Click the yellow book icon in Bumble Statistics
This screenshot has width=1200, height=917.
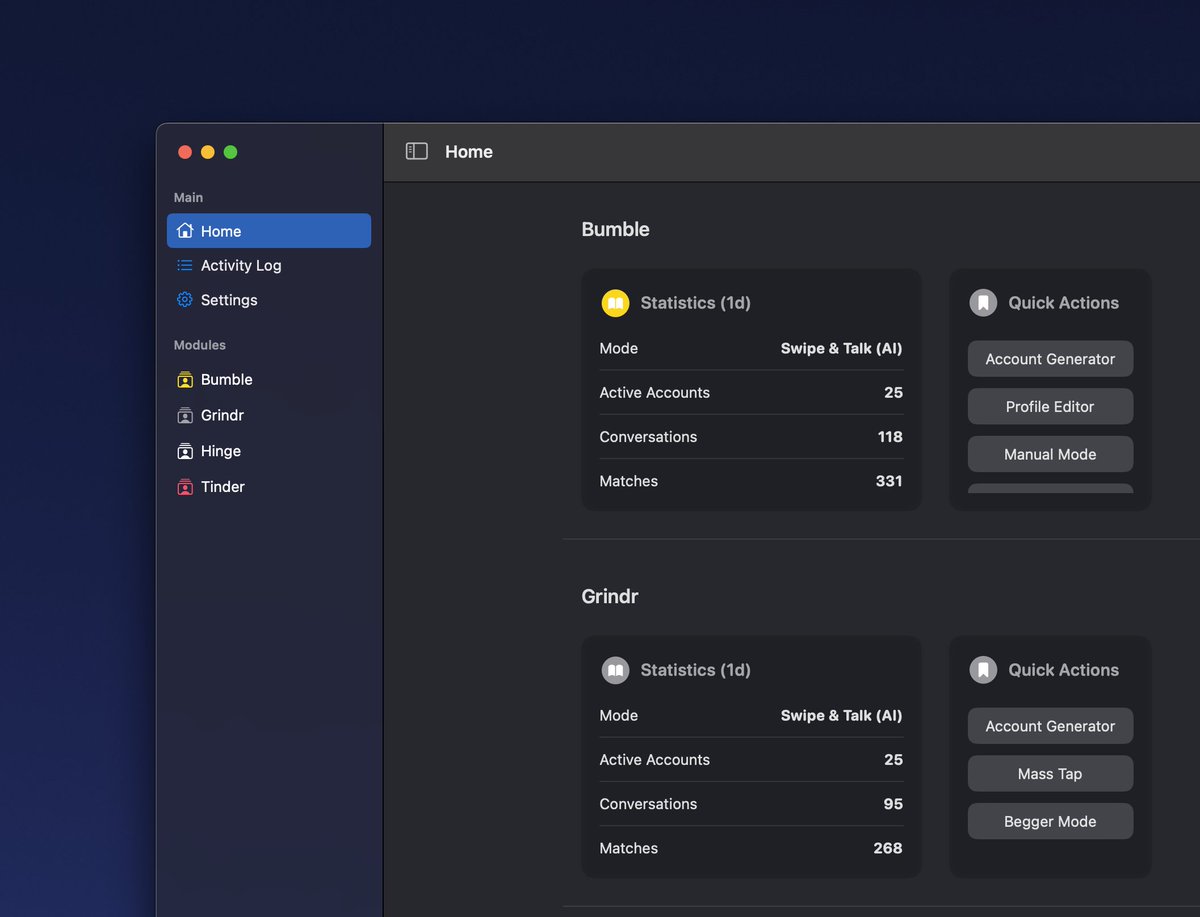pos(615,303)
